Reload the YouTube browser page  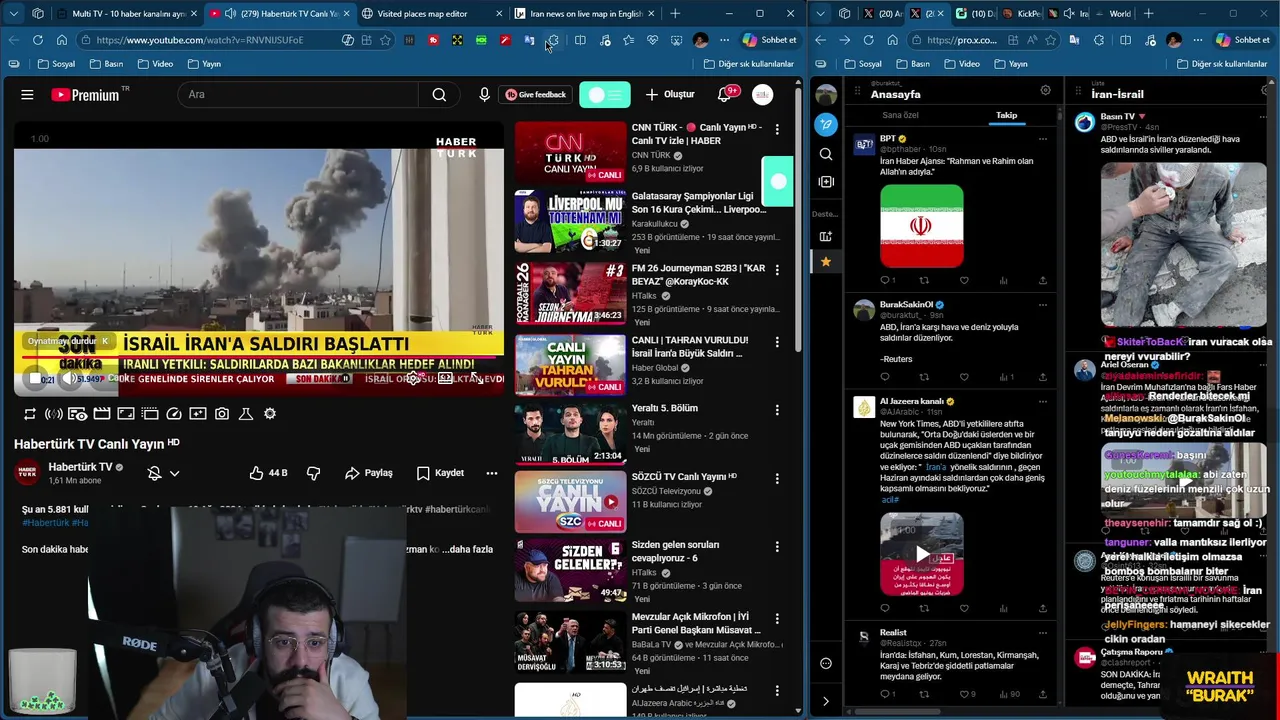click(x=38, y=40)
